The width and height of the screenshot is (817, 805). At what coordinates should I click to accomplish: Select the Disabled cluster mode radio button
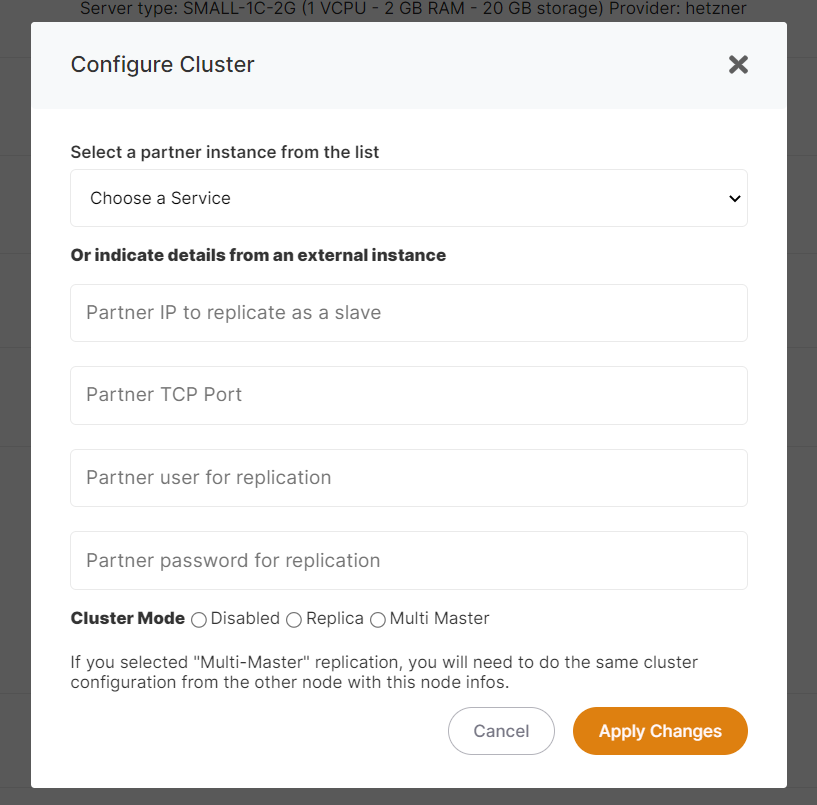tap(199, 620)
